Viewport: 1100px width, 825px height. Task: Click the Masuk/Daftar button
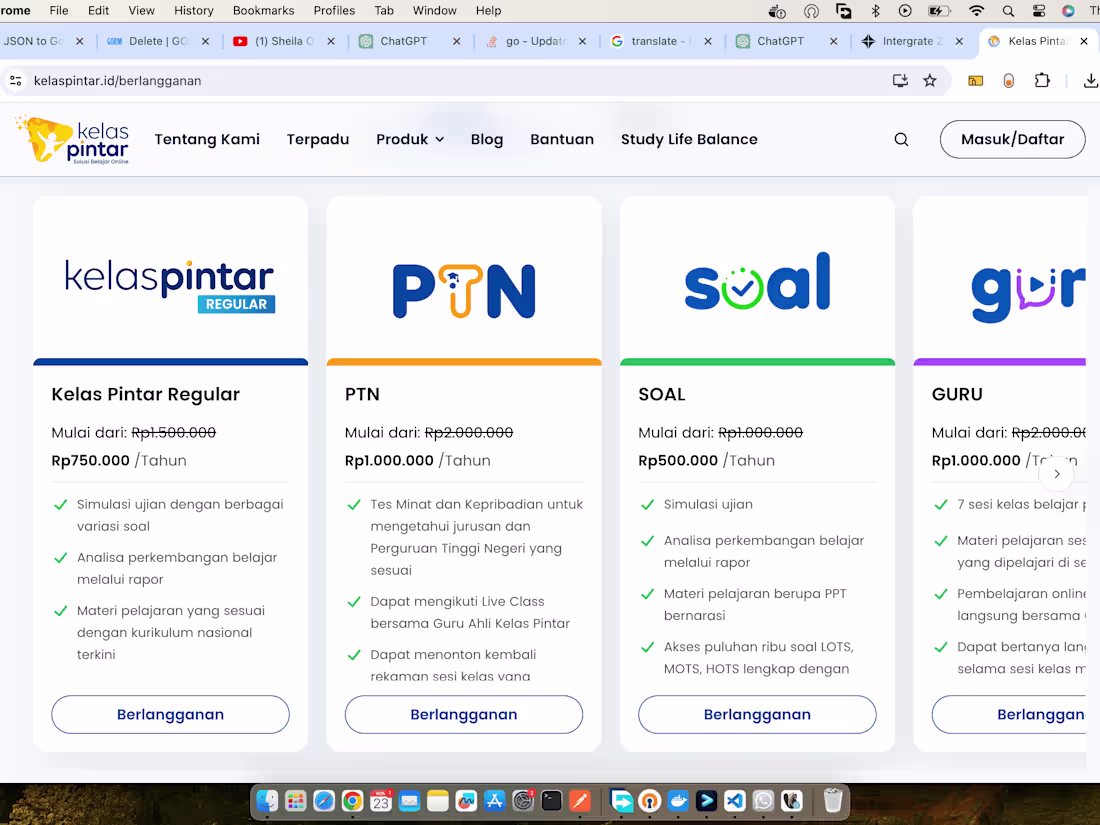click(1012, 139)
